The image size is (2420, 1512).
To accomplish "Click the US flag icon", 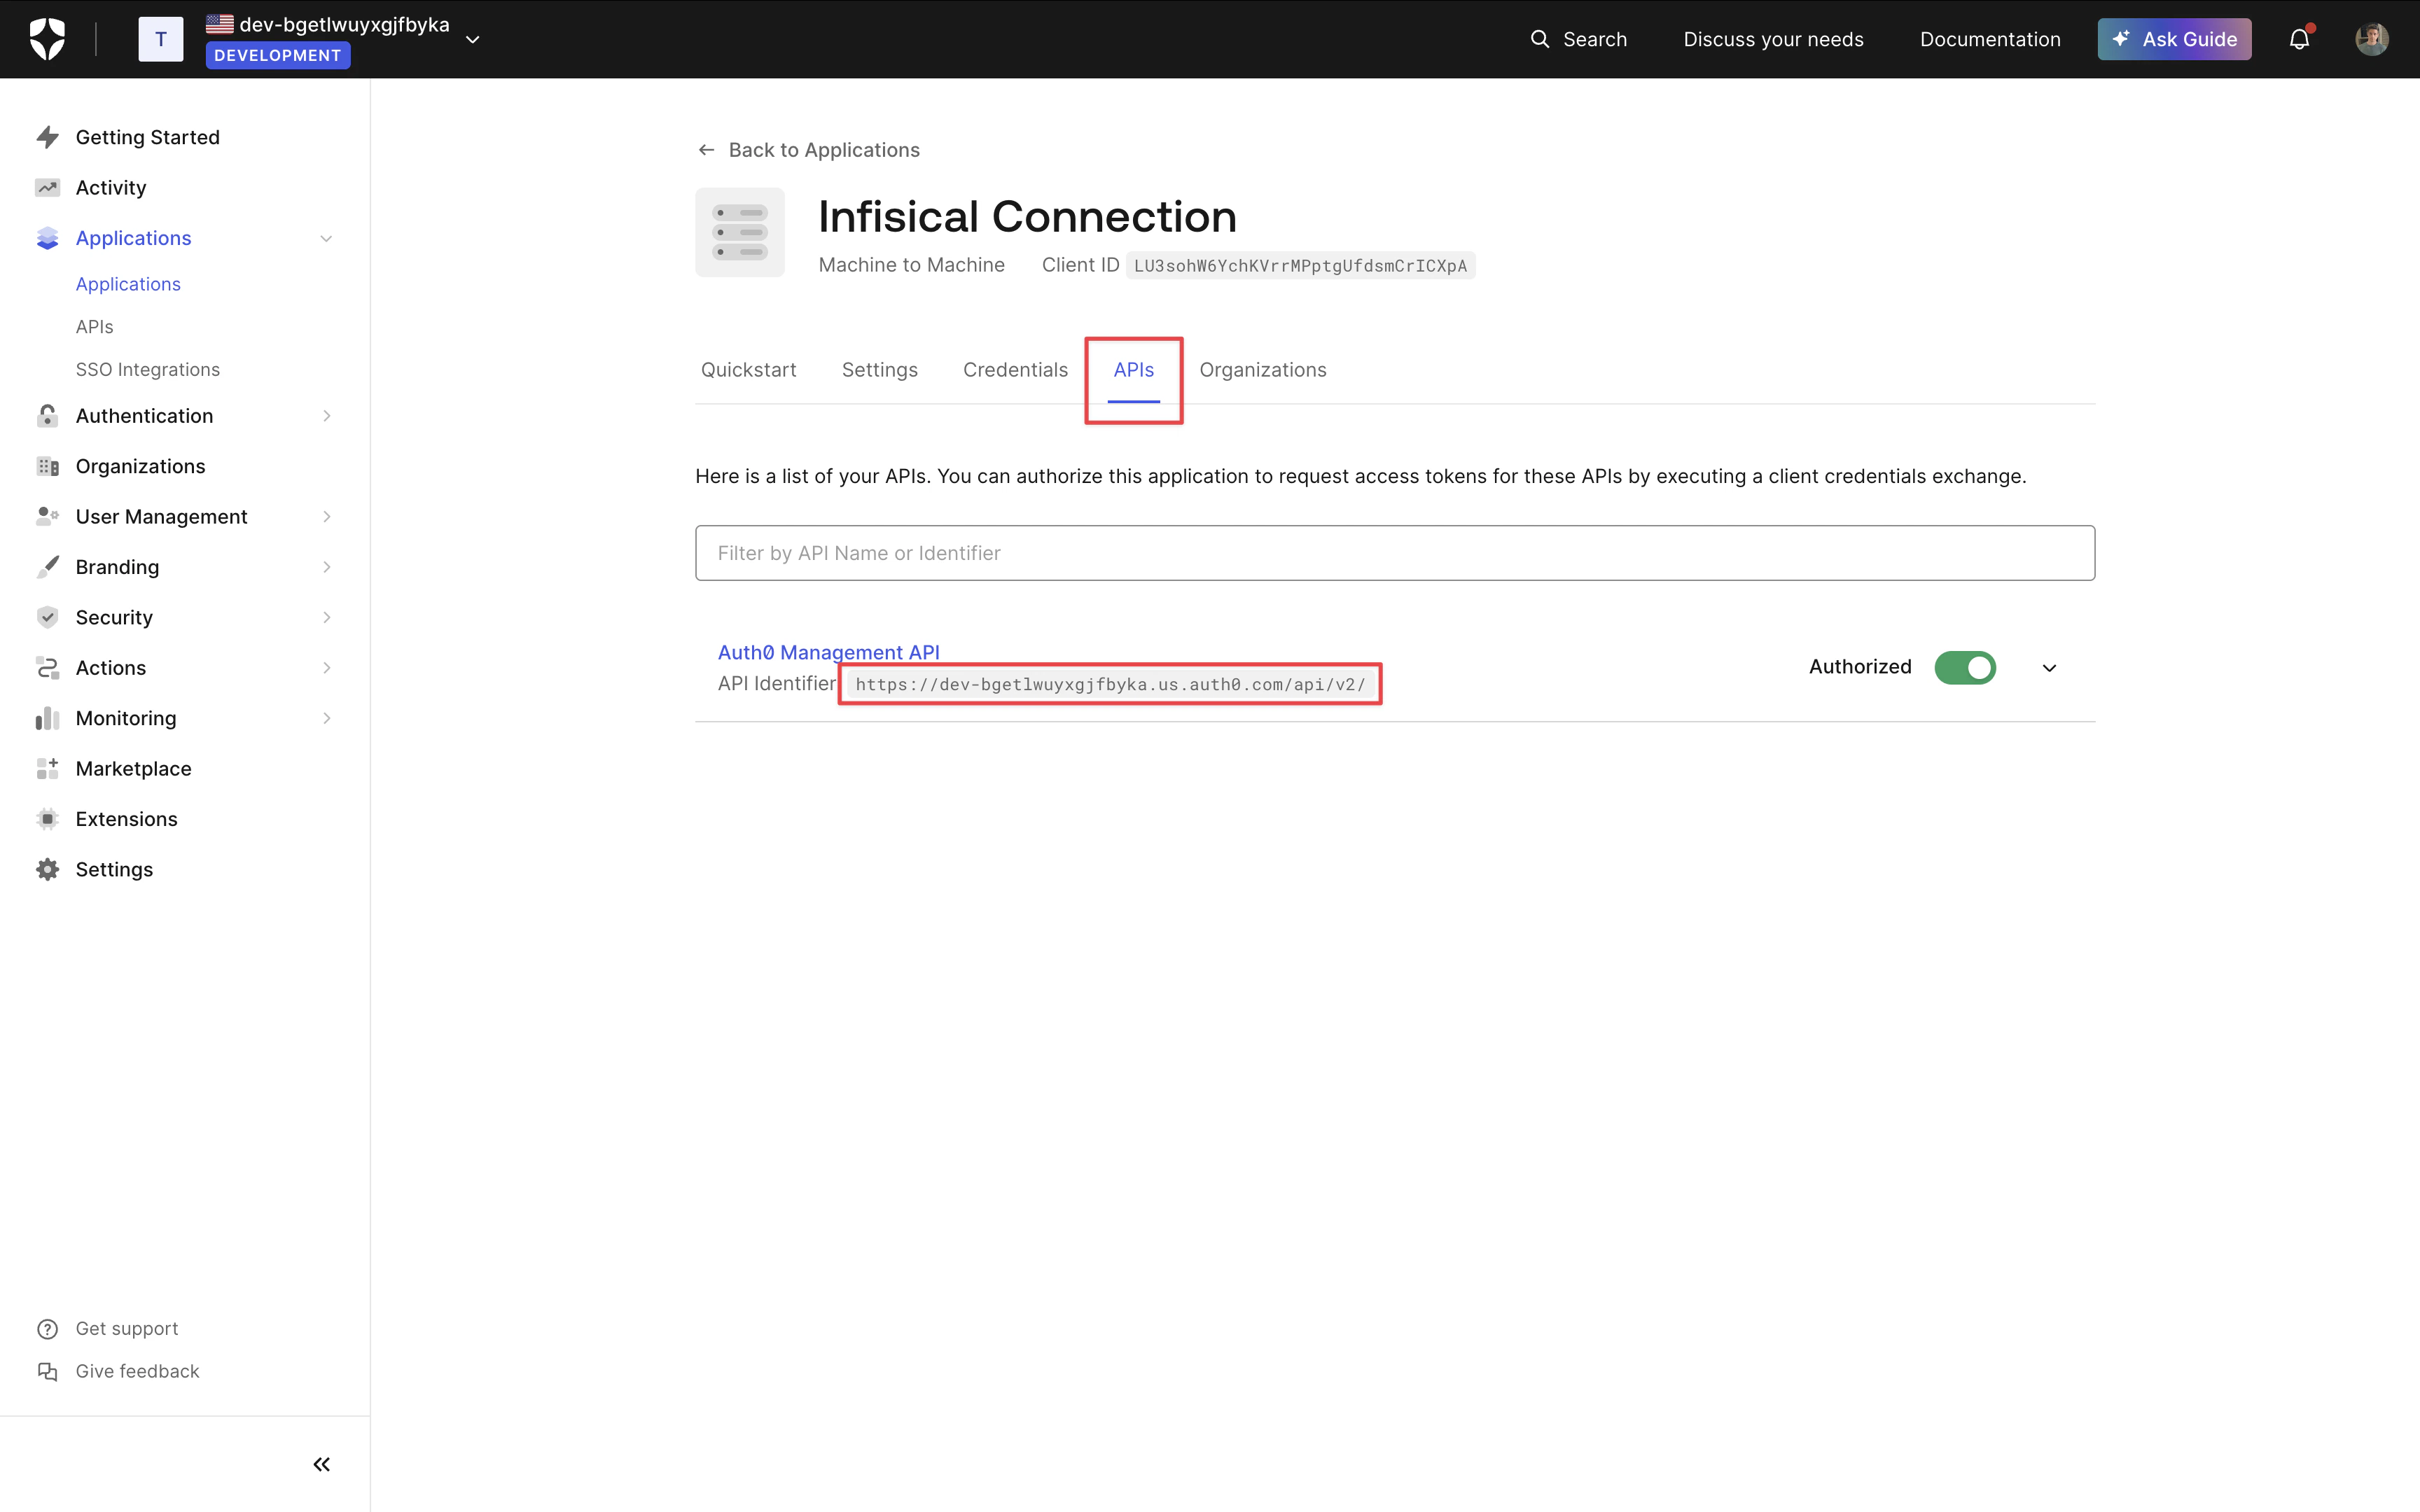I will [x=220, y=23].
